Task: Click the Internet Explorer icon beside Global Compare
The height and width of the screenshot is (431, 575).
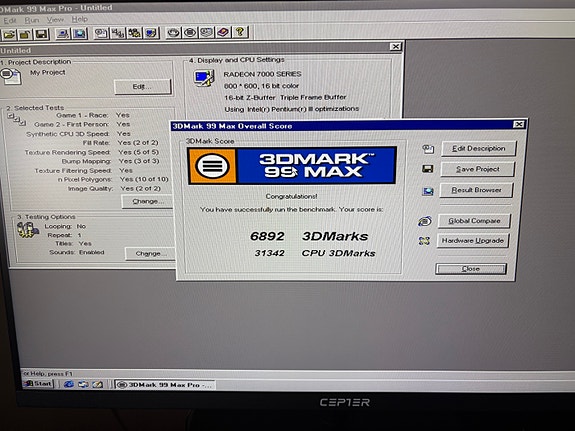Action: point(425,221)
